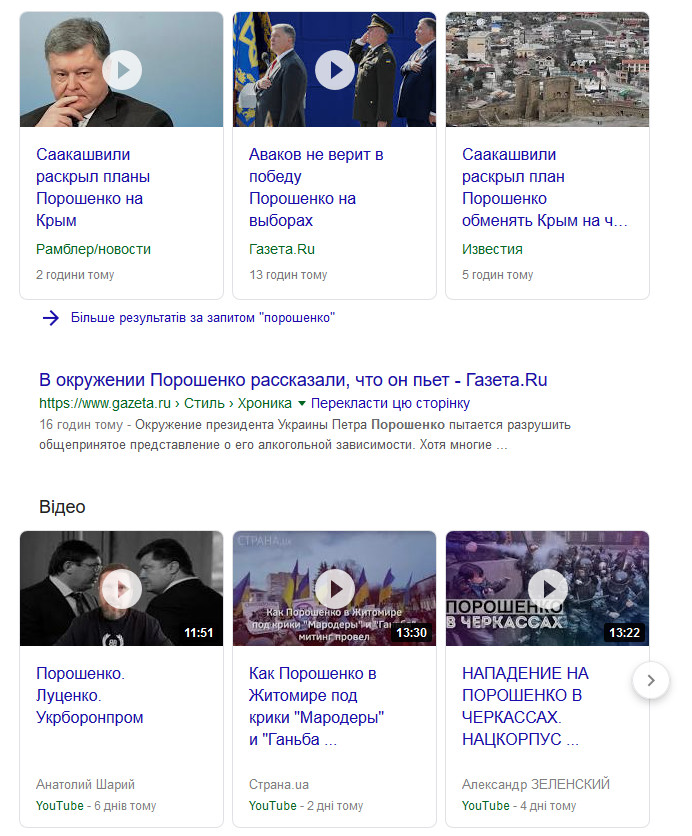Open headline Аваков не верит в победу Порошенко
Viewport: 692px width, 836px height.
tap(316, 187)
